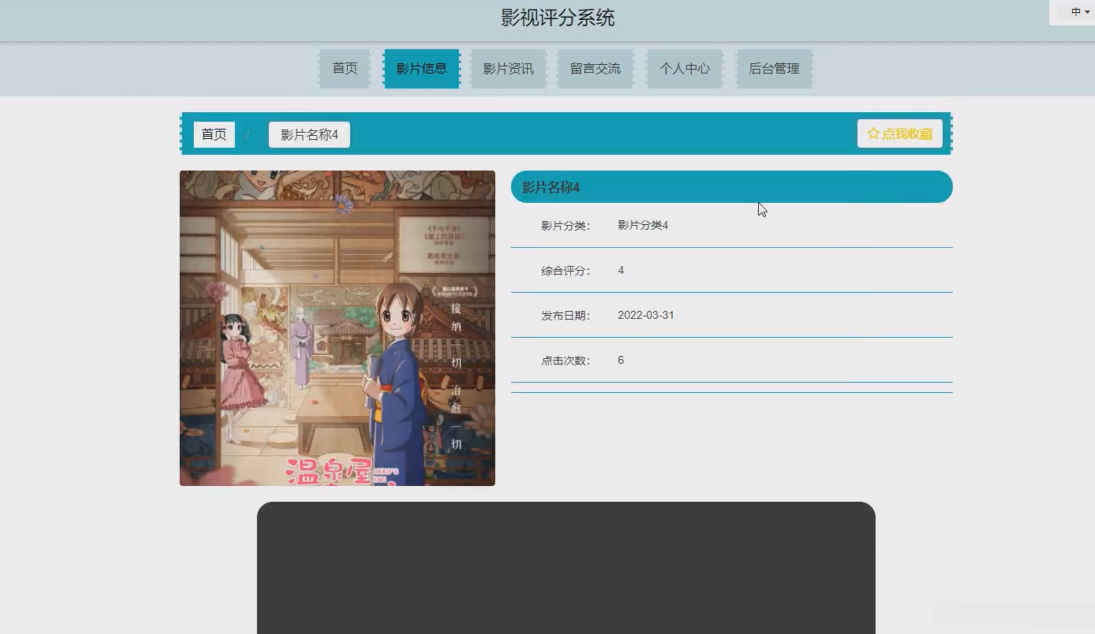Select the 影片信息 navigation tab

point(421,68)
